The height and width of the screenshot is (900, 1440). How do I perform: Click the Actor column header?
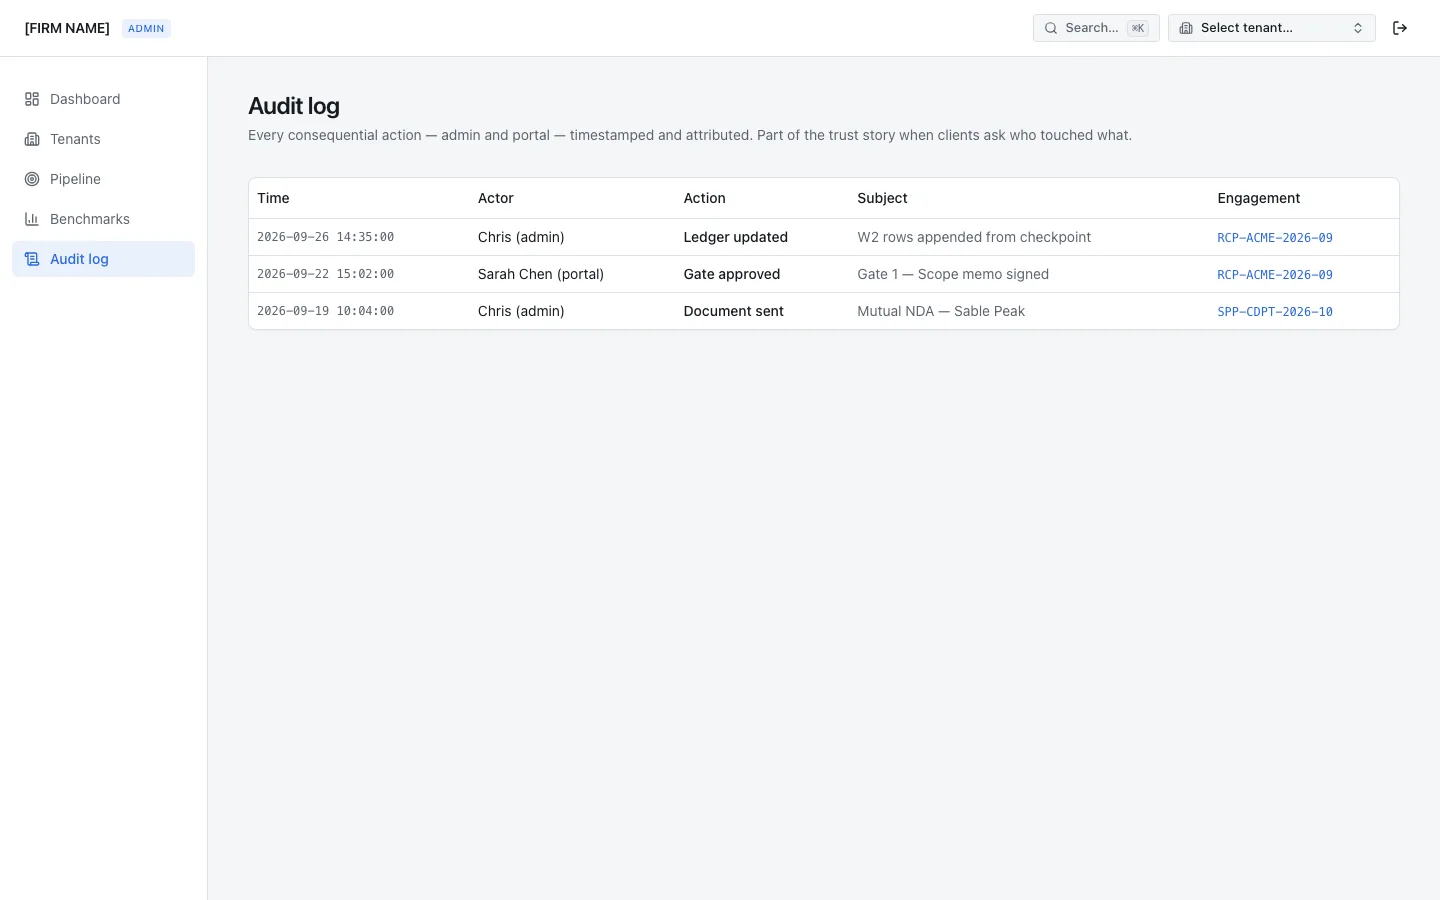pyautogui.click(x=496, y=198)
